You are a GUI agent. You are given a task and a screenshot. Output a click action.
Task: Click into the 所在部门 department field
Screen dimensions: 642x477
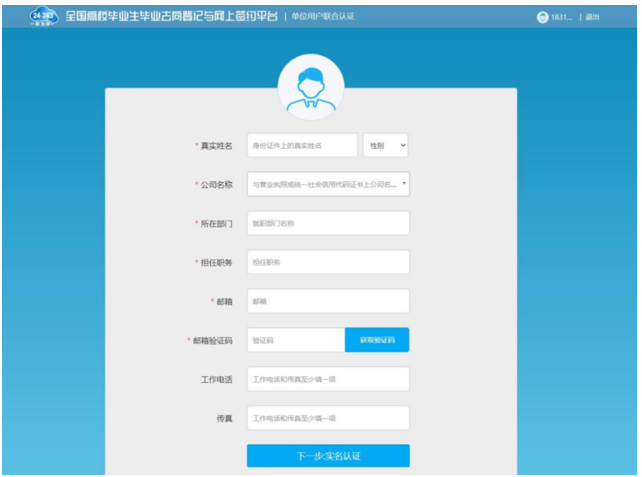[328, 224]
